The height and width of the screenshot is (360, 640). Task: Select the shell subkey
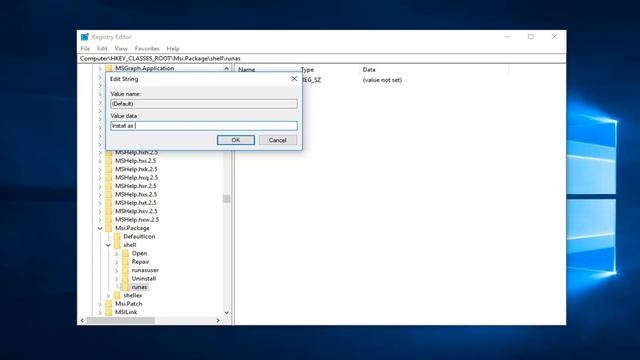[x=130, y=245]
